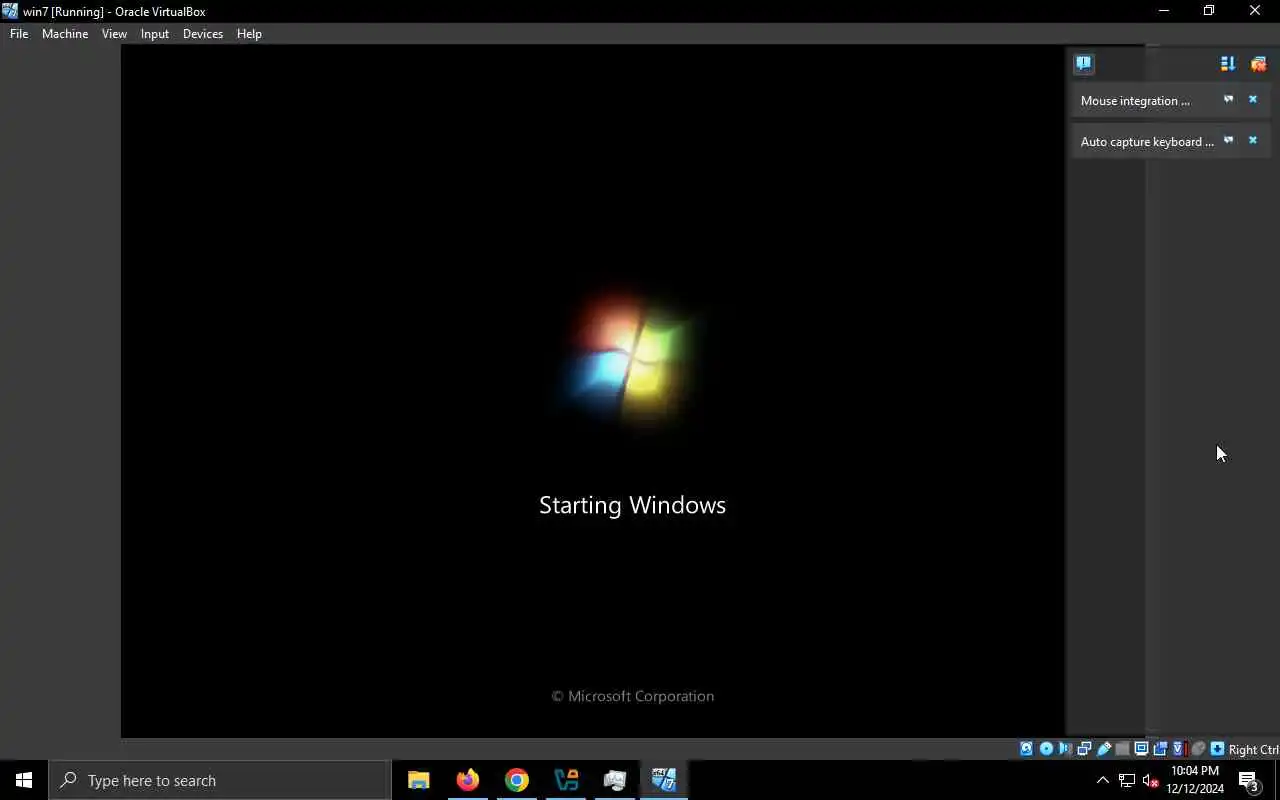
Task: Select the win7 VM window taskbar icon
Action: point(664,780)
